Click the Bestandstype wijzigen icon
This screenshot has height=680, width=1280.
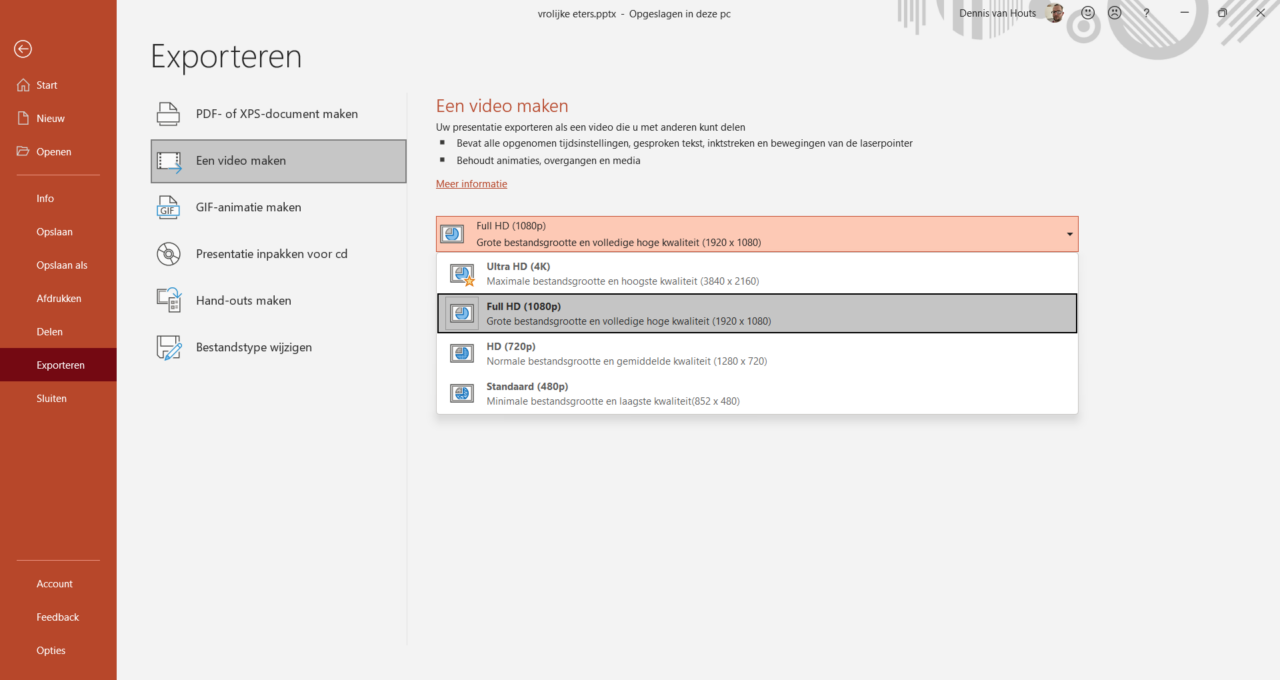(168, 346)
